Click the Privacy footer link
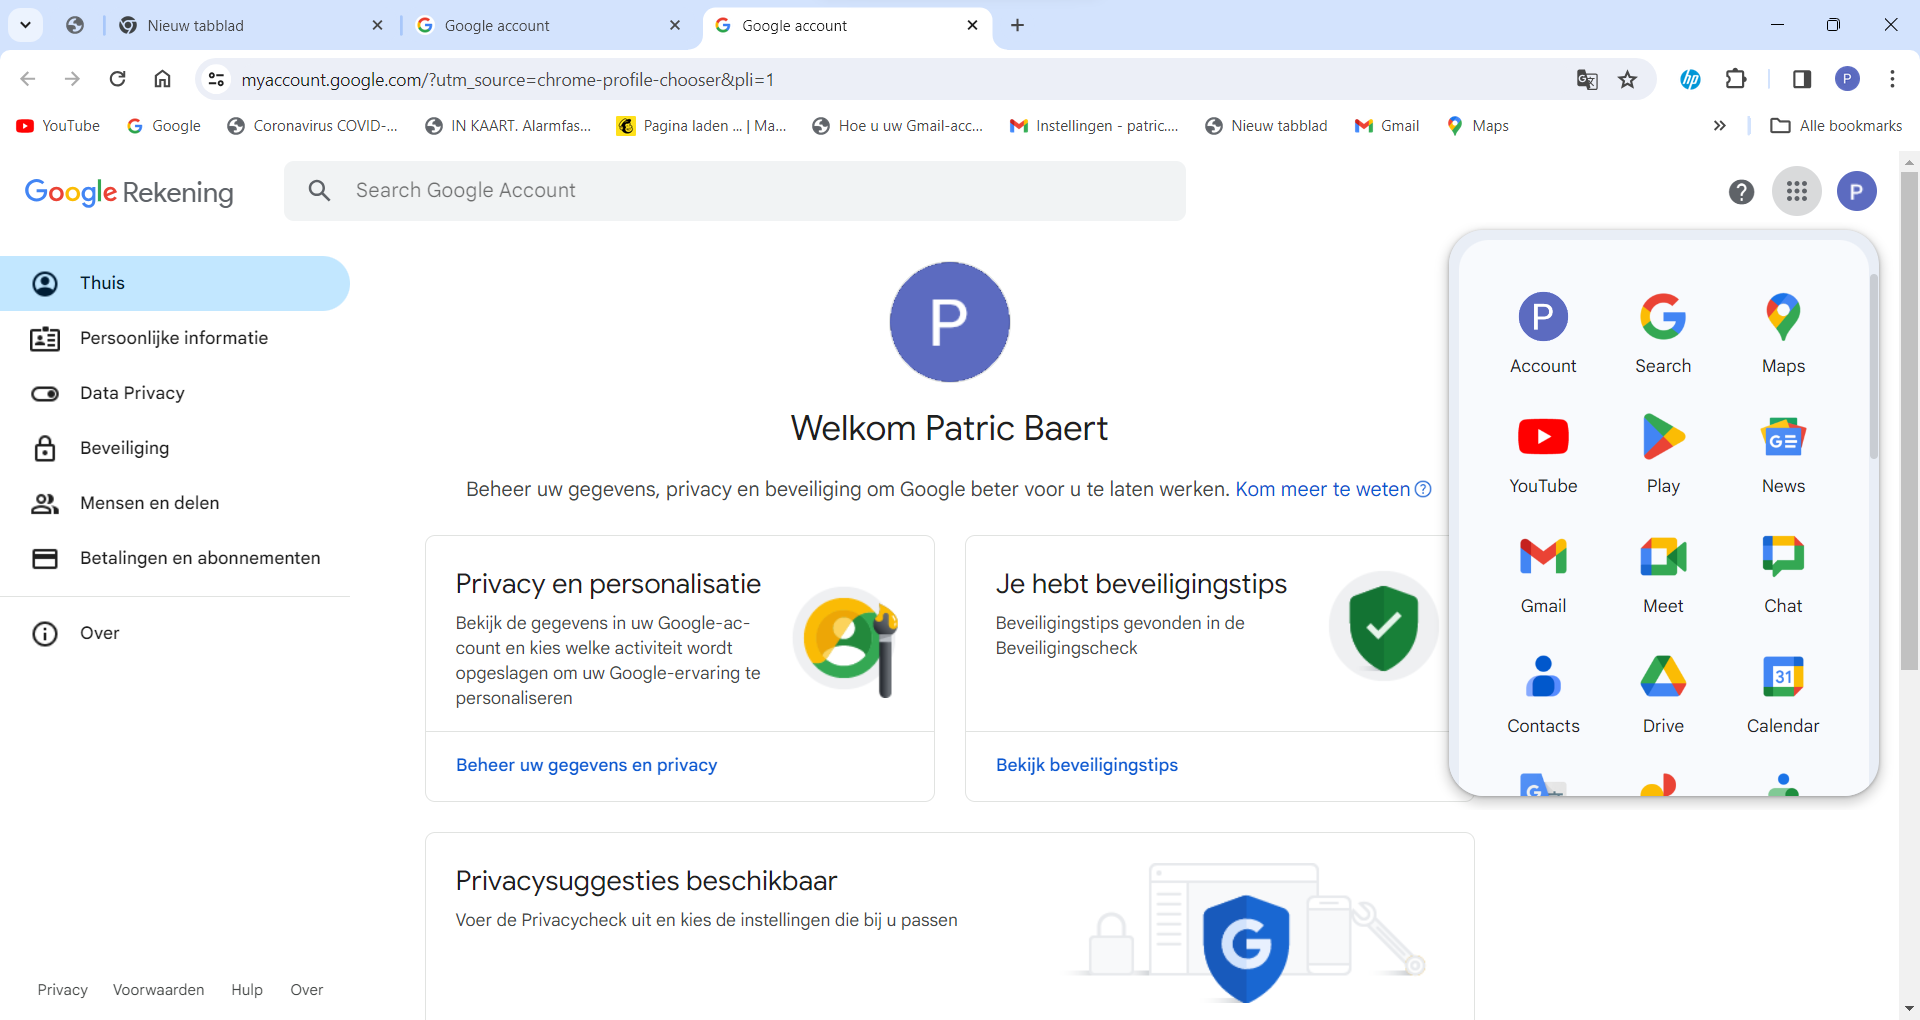Screen dimensions: 1920x1020 click(x=63, y=990)
